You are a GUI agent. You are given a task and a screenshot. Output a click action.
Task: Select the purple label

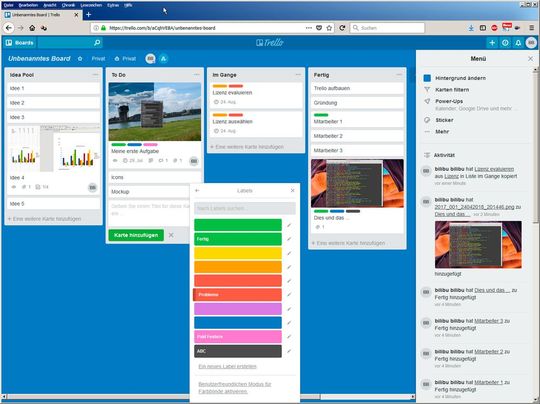238,309
